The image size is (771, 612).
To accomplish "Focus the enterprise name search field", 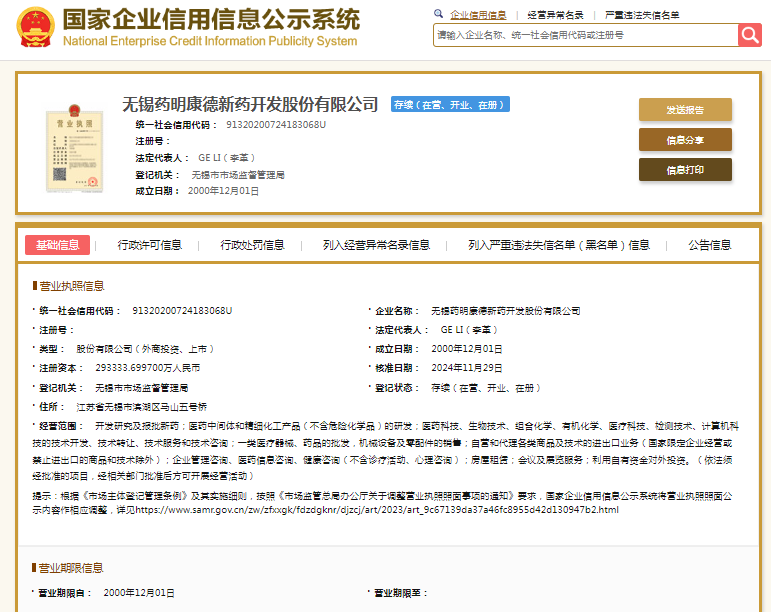I will pos(586,35).
